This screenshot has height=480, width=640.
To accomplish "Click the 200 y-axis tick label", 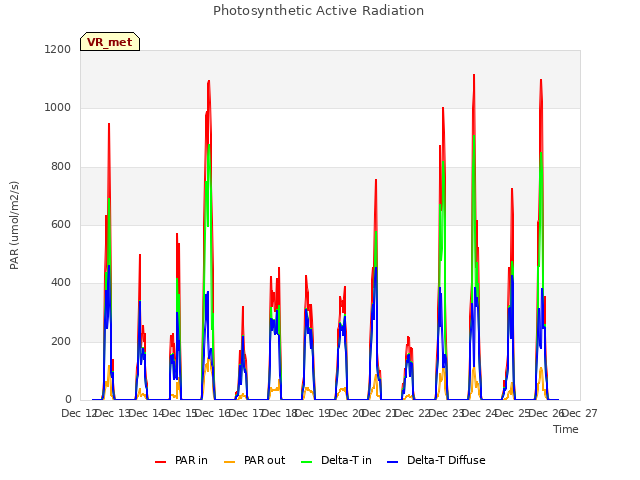I will [61, 342].
